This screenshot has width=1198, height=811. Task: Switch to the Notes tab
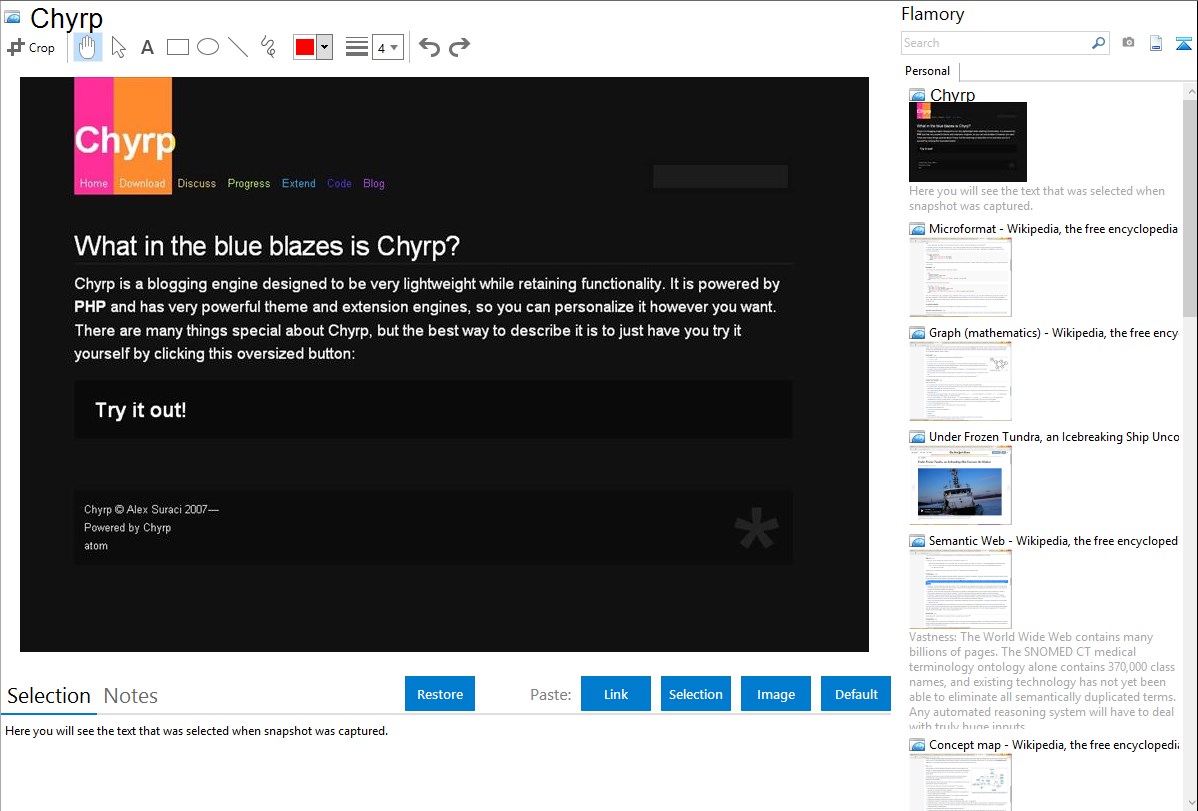[131, 696]
